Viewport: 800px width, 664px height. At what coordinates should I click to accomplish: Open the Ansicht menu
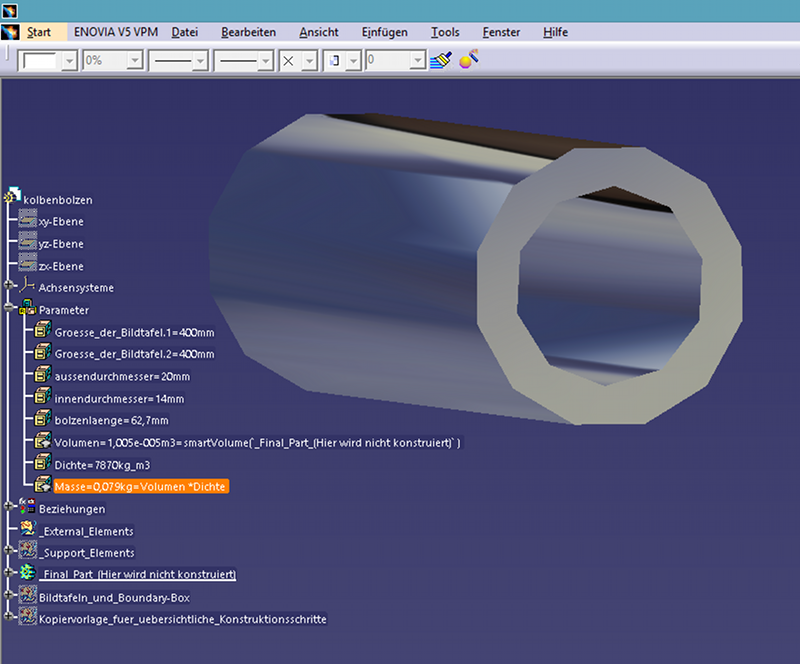click(318, 32)
